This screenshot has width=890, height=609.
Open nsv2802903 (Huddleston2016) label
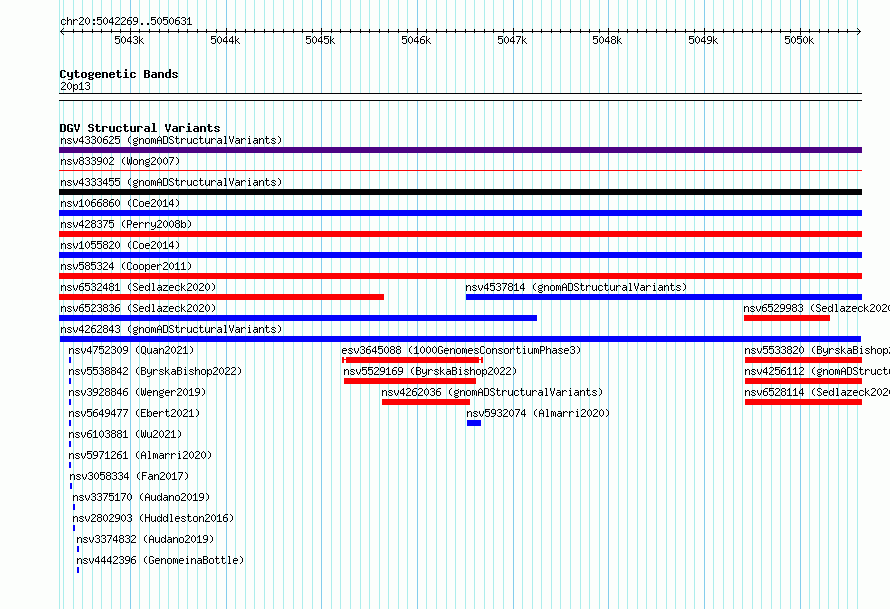[x=153, y=518]
